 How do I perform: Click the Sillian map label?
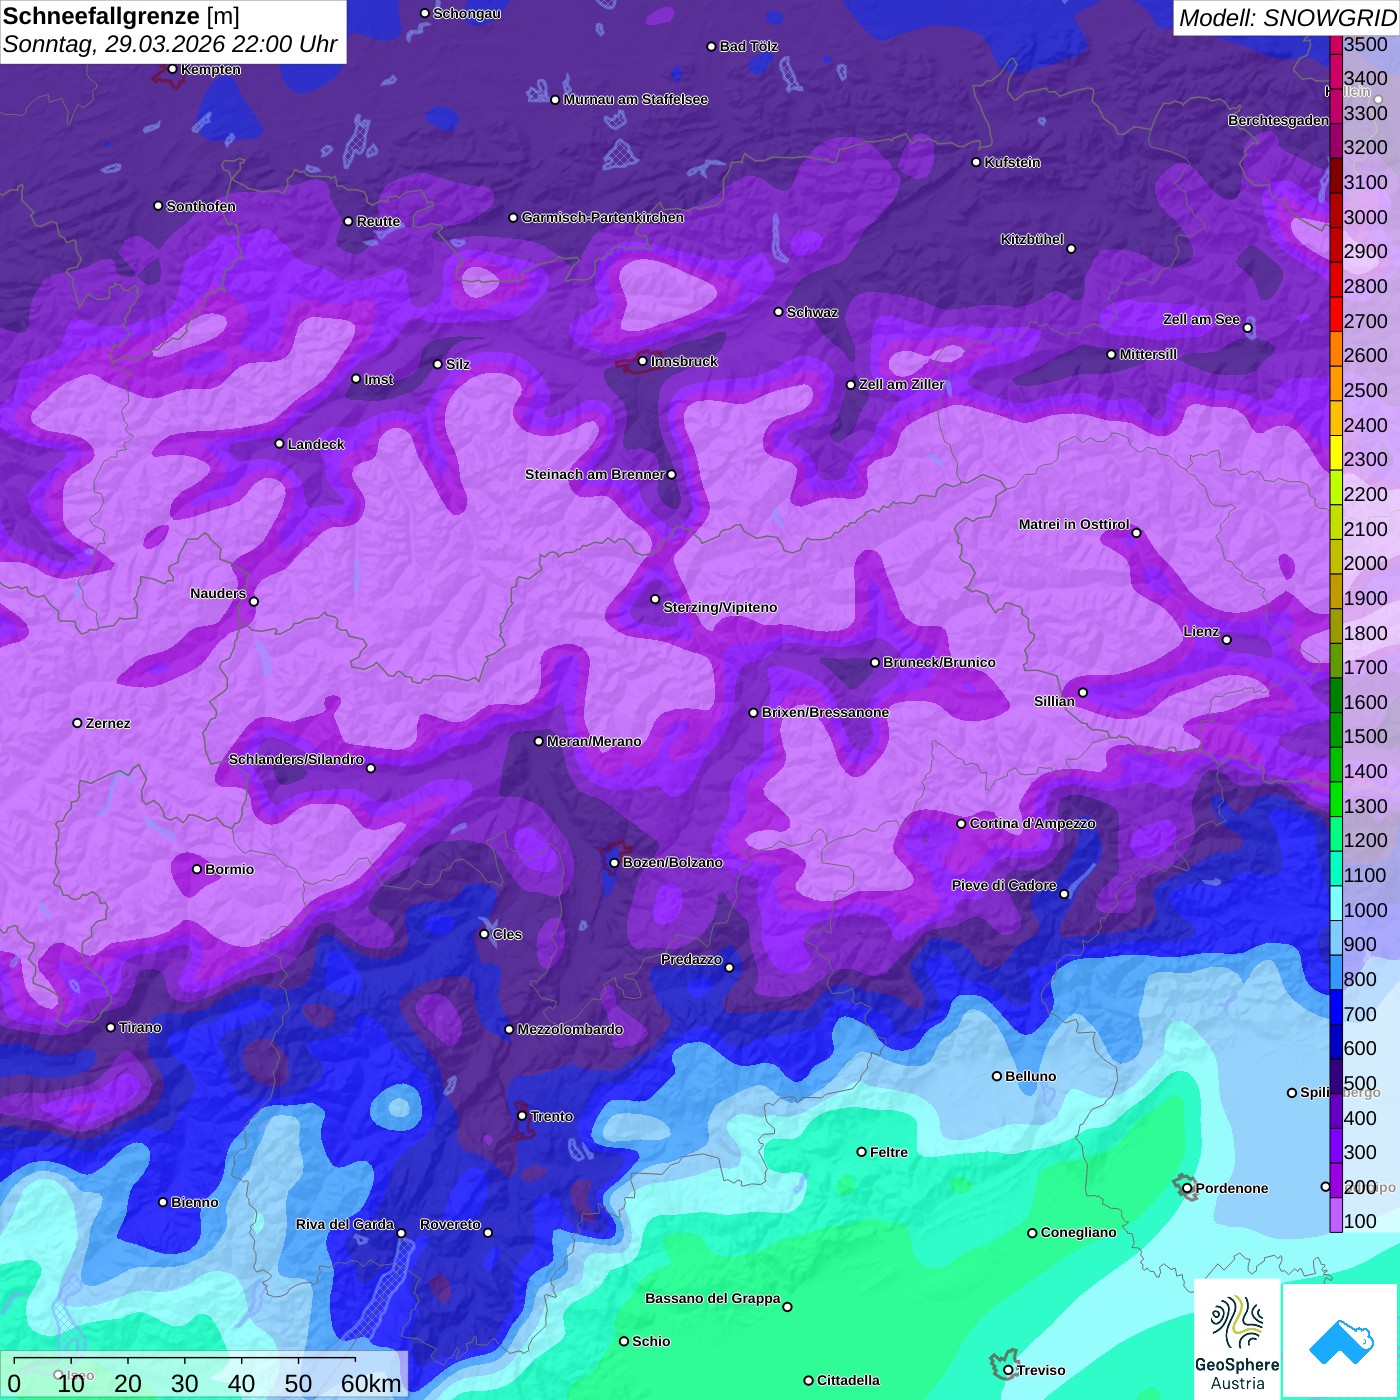coord(1054,701)
